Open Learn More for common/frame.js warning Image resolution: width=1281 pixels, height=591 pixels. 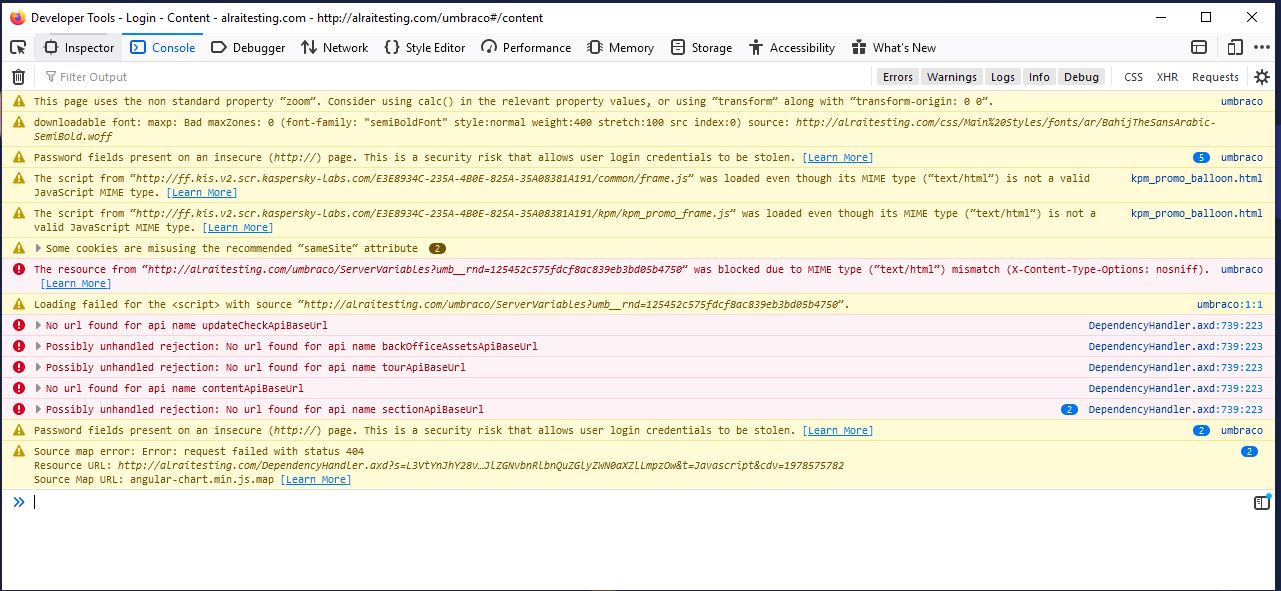point(202,192)
